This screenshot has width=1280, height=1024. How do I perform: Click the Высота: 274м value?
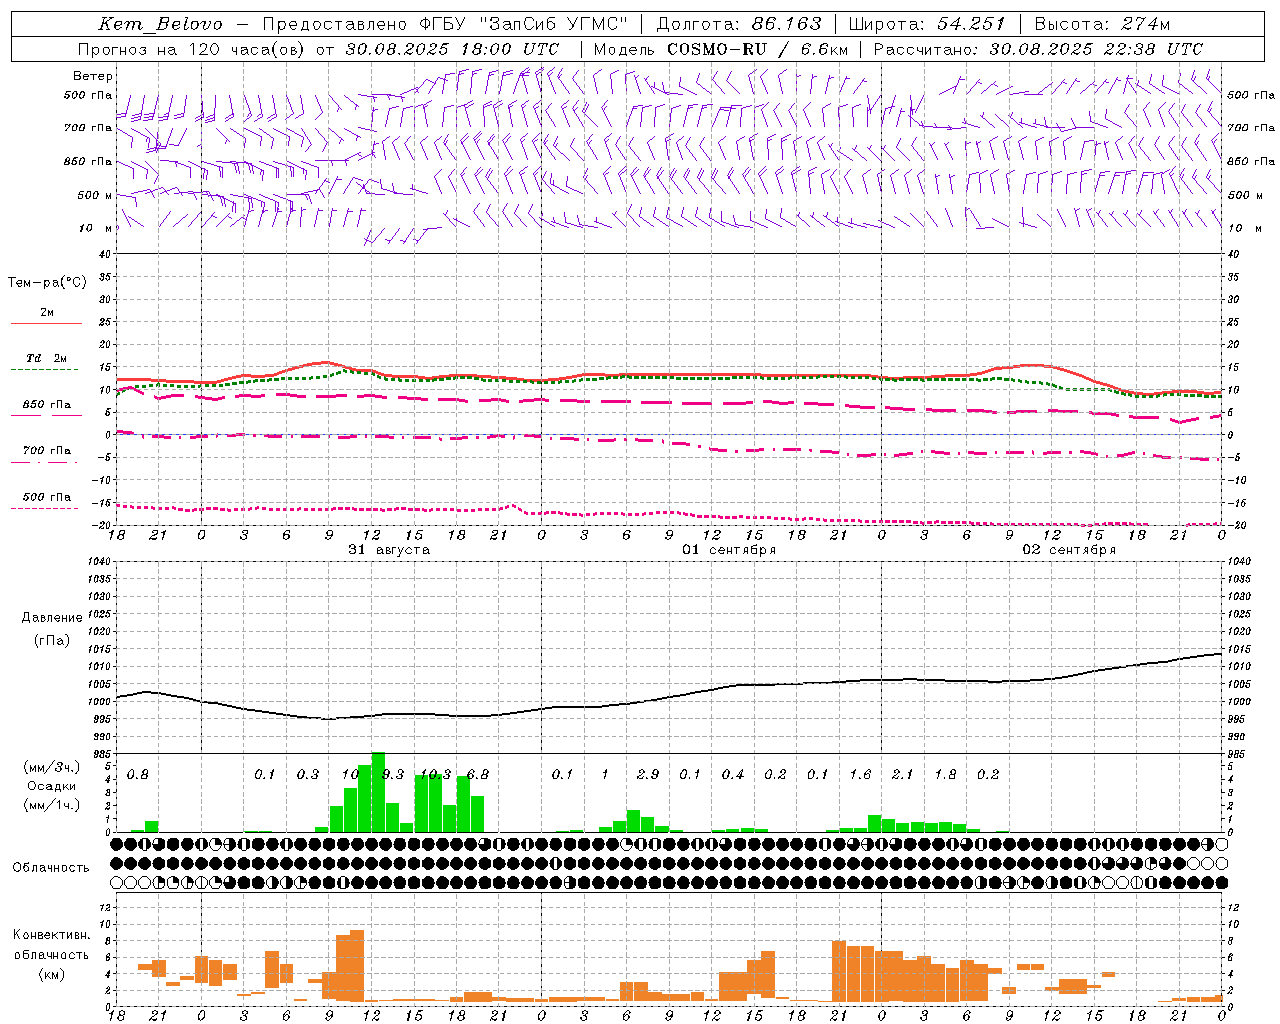1102,24
